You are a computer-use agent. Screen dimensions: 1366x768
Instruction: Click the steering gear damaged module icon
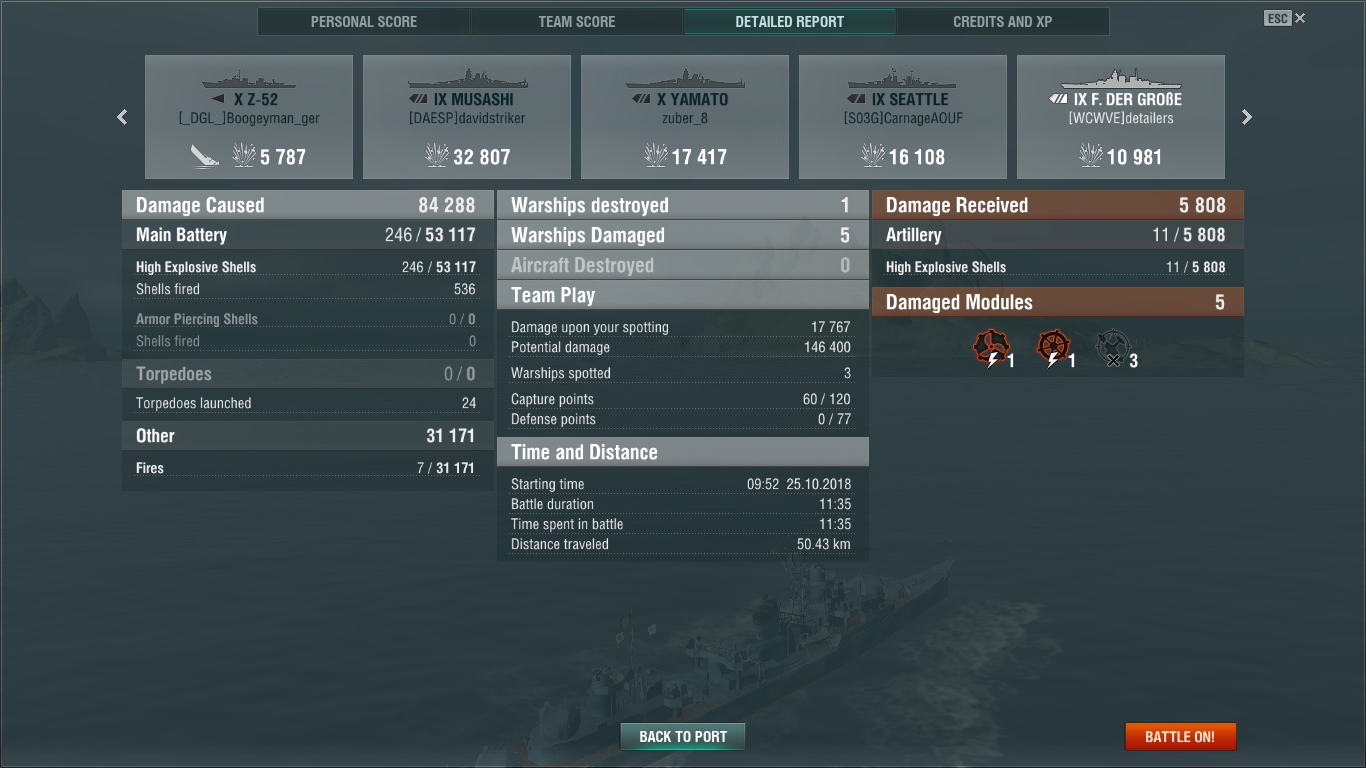pyautogui.click(x=1052, y=348)
